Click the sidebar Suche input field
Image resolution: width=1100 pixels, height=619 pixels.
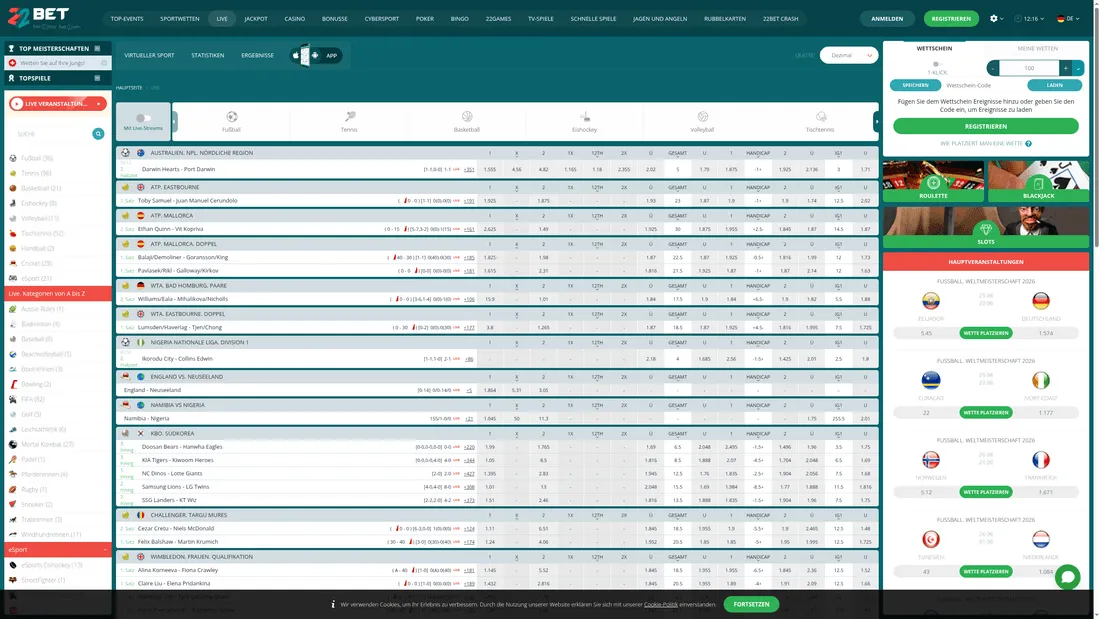[x=51, y=133]
